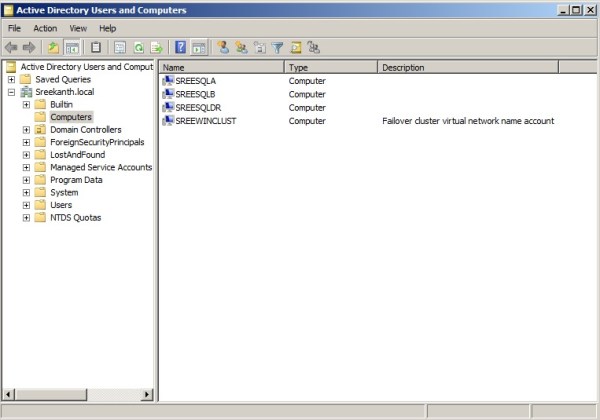Toggle the show/hide console tree button
The image size is (600, 420).
pos(72,47)
